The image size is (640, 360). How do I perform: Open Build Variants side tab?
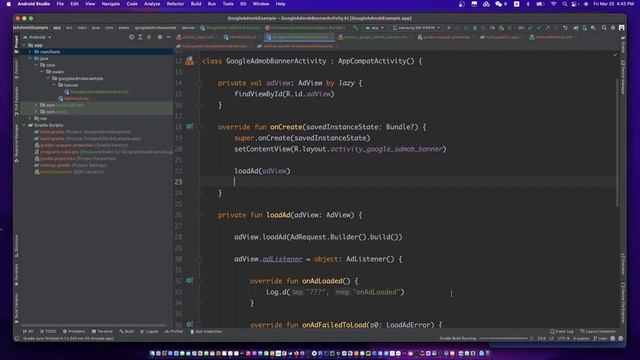click(16, 308)
